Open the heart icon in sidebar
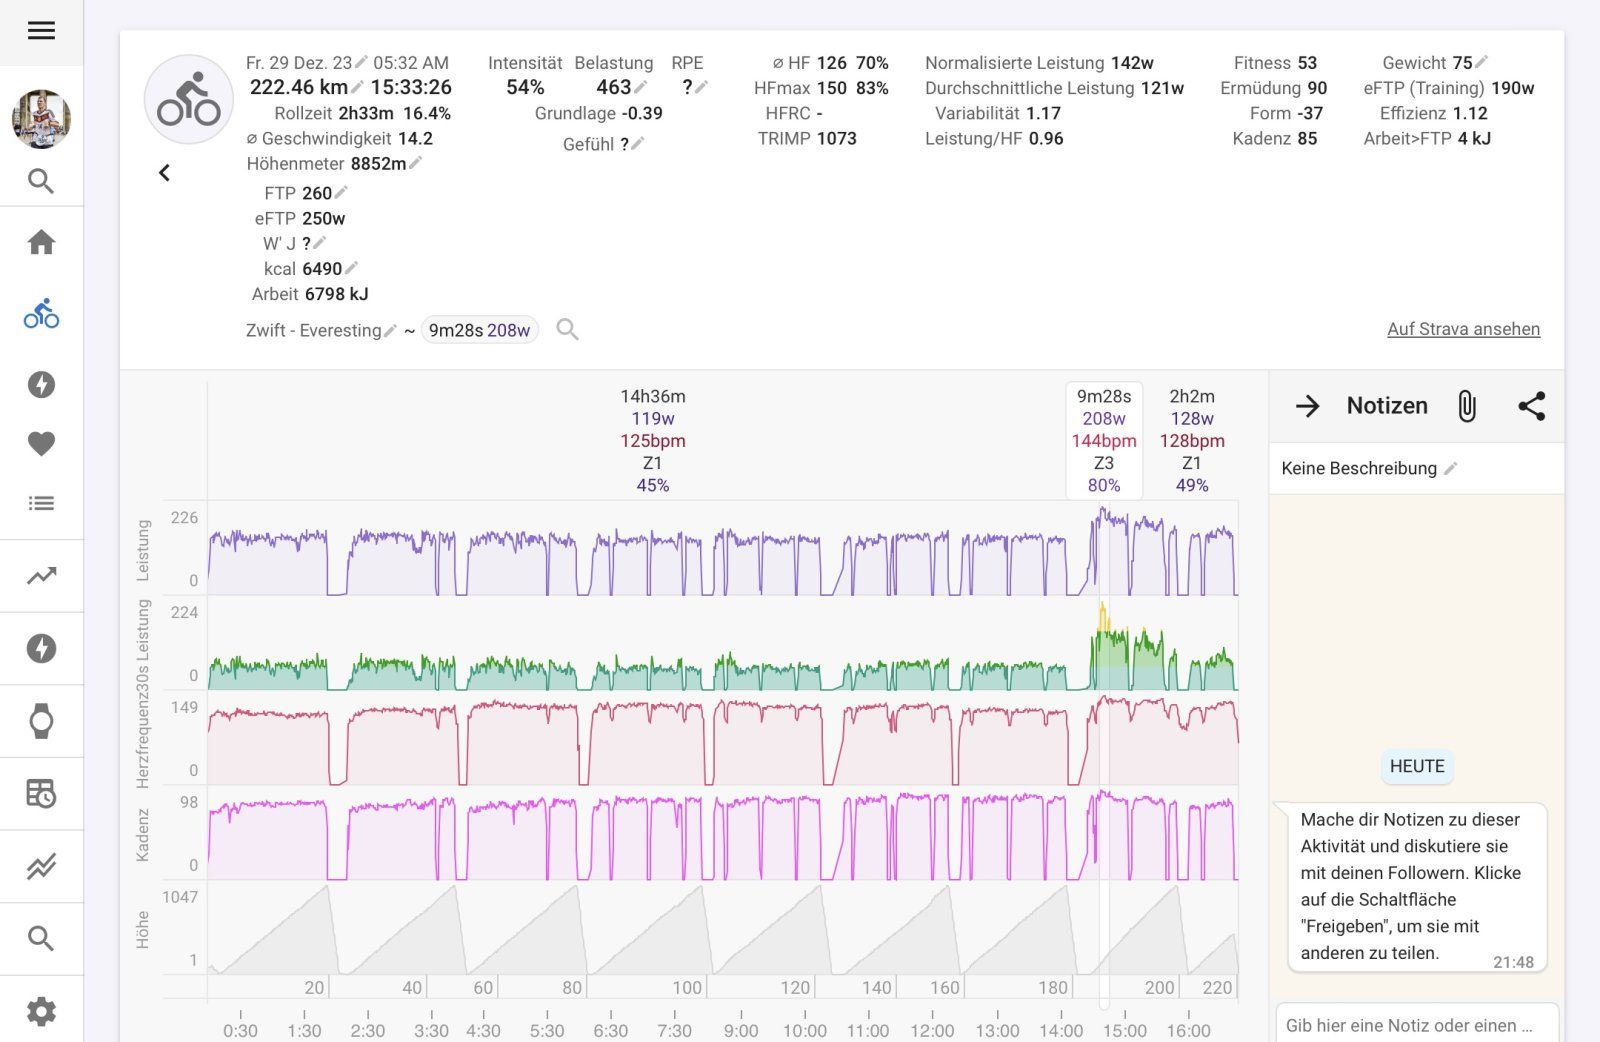The width and height of the screenshot is (1600, 1042). click(x=41, y=443)
